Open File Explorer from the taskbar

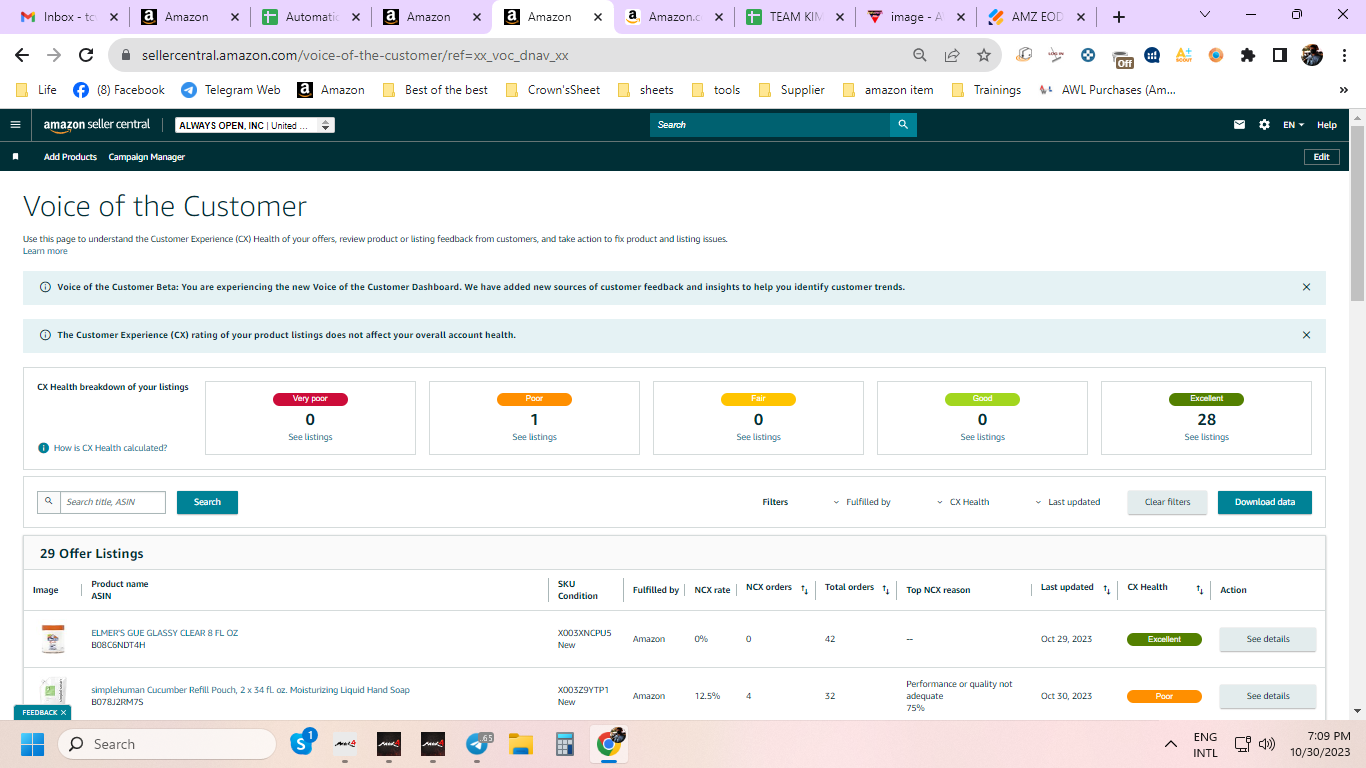click(x=521, y=744)
